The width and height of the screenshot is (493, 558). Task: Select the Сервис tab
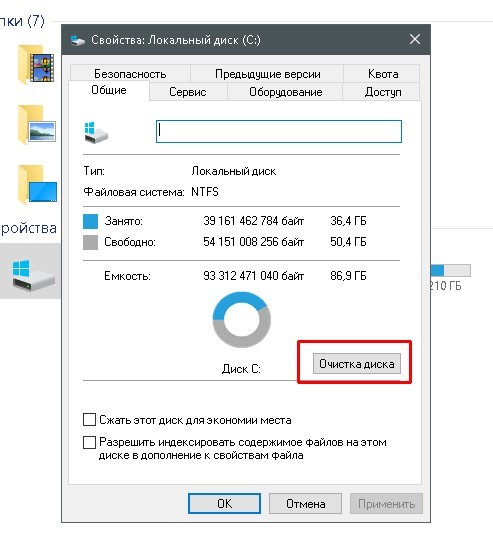pos(188,92)
